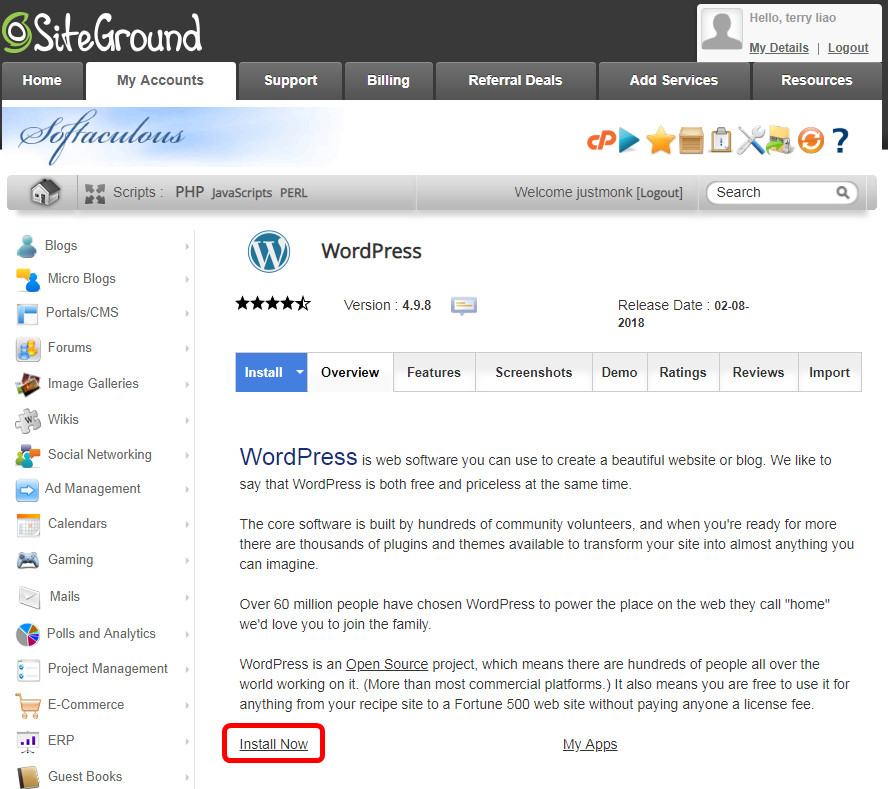Go to Softaculous home house icon
Screen dimensions: 888x789
point(45,192)
